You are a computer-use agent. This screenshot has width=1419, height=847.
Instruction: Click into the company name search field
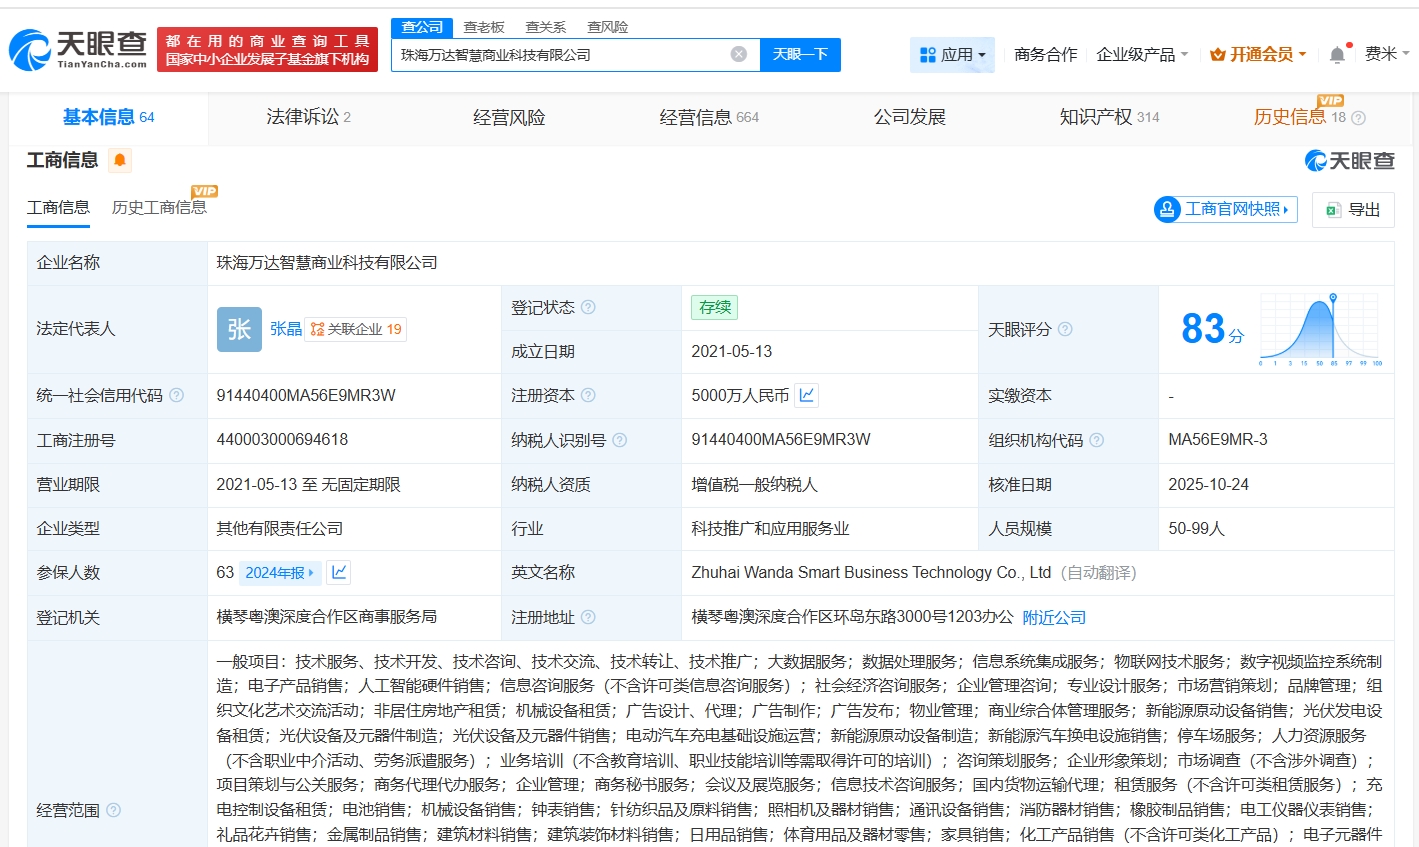[560, 55]
